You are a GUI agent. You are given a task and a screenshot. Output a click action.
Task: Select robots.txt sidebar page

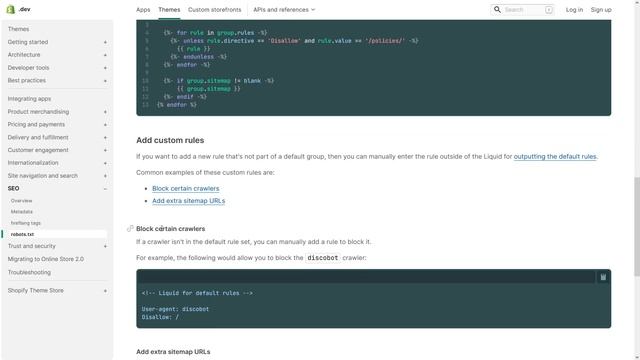coord(22,234)
